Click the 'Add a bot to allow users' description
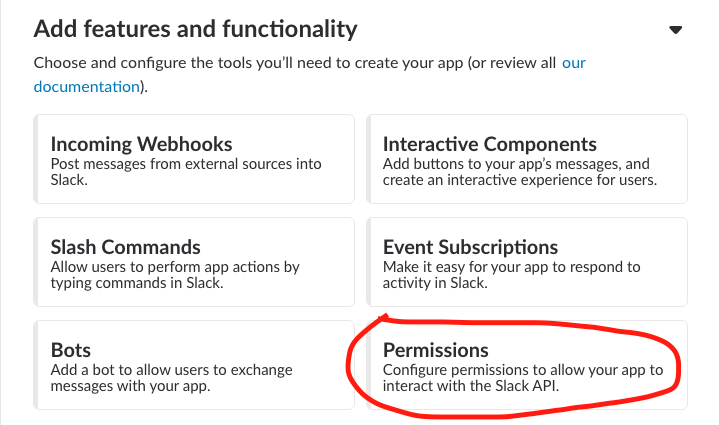The height and width of the screenshot is (425, 719). [171, 378]
